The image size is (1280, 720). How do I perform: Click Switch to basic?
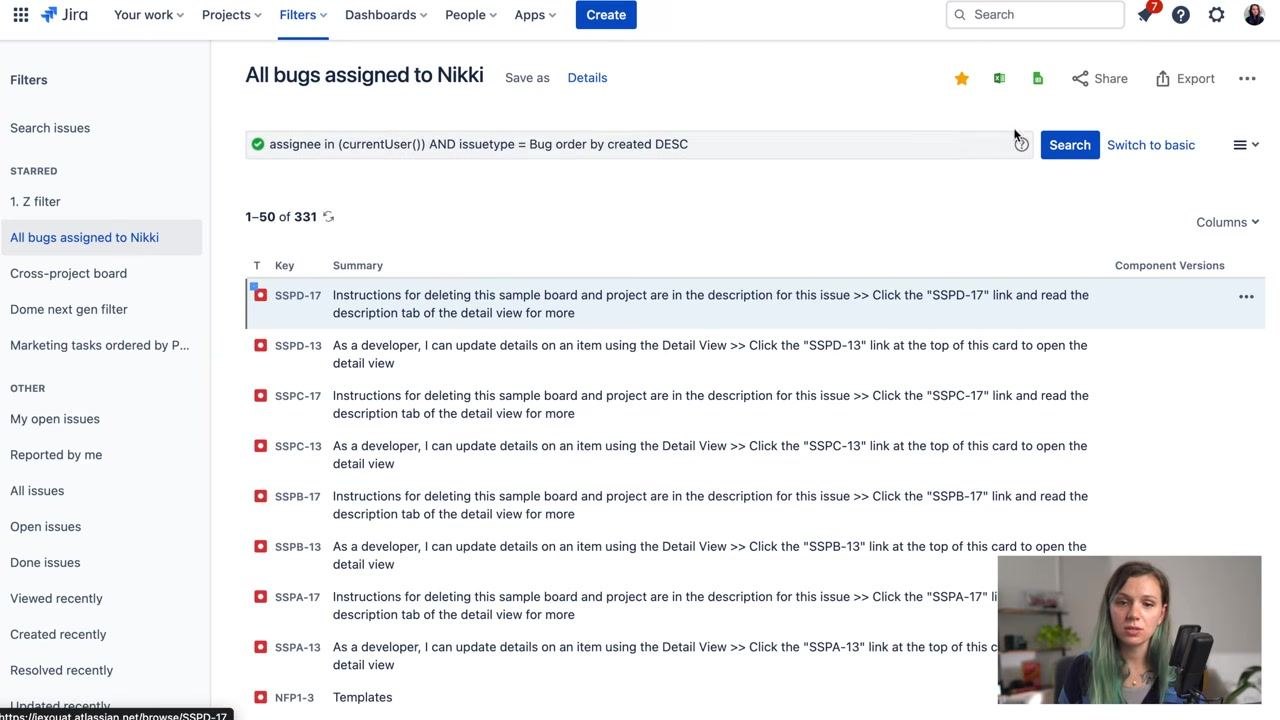point(1151,145)
